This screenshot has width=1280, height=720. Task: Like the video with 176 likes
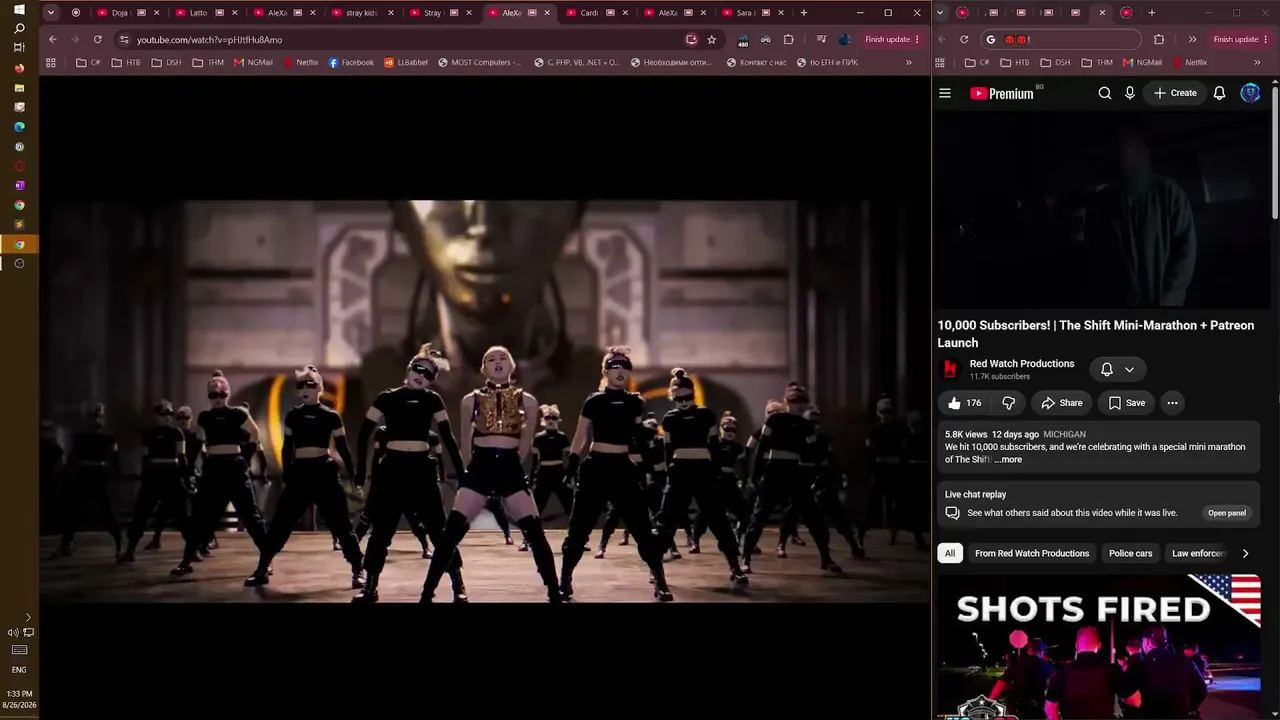[964, 403]
